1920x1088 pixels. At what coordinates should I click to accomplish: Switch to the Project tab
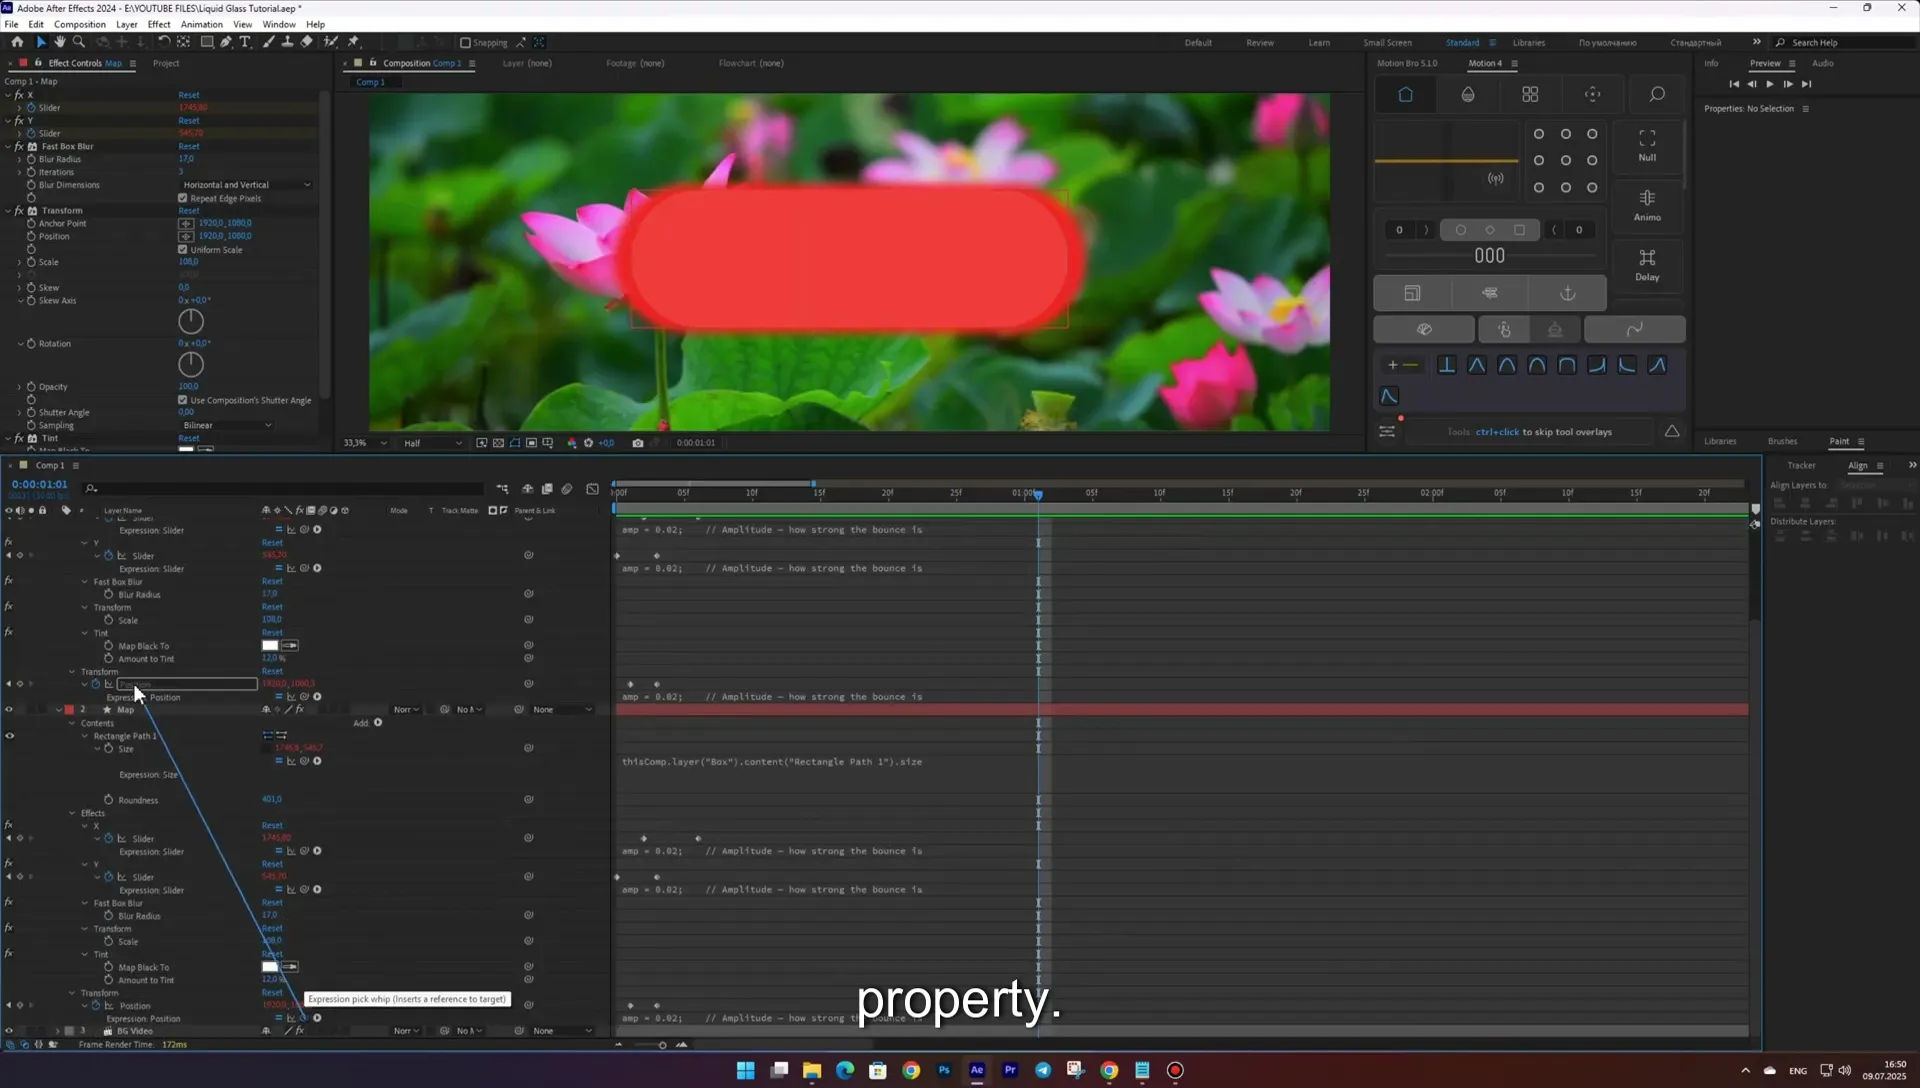click(166, 63)
